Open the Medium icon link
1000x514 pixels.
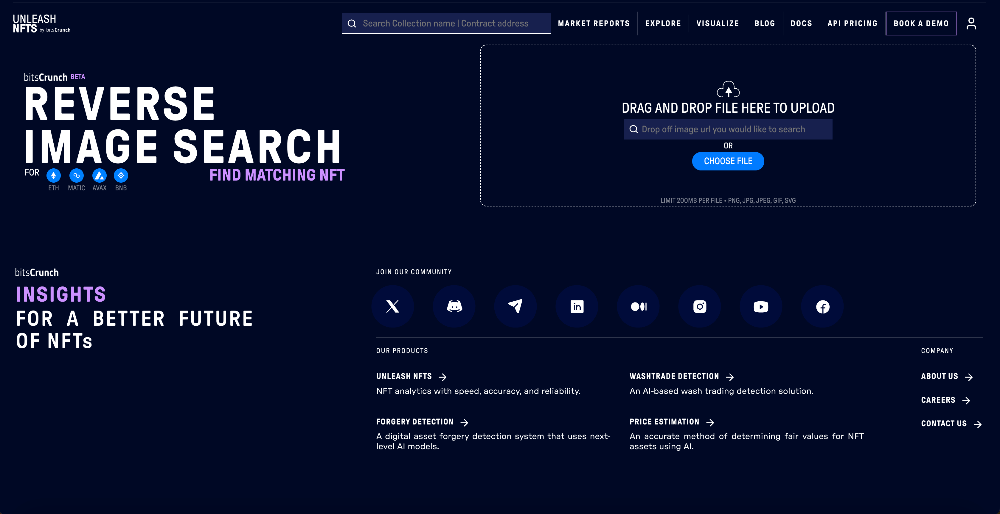click(x=638, y=307)
